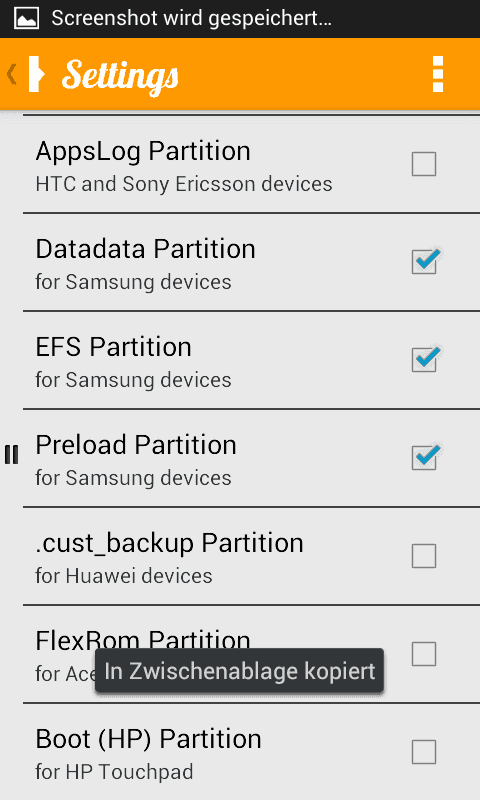Tap the app logo back arrow
This screenshot has width=480, height=800.
tap(26, 74)
